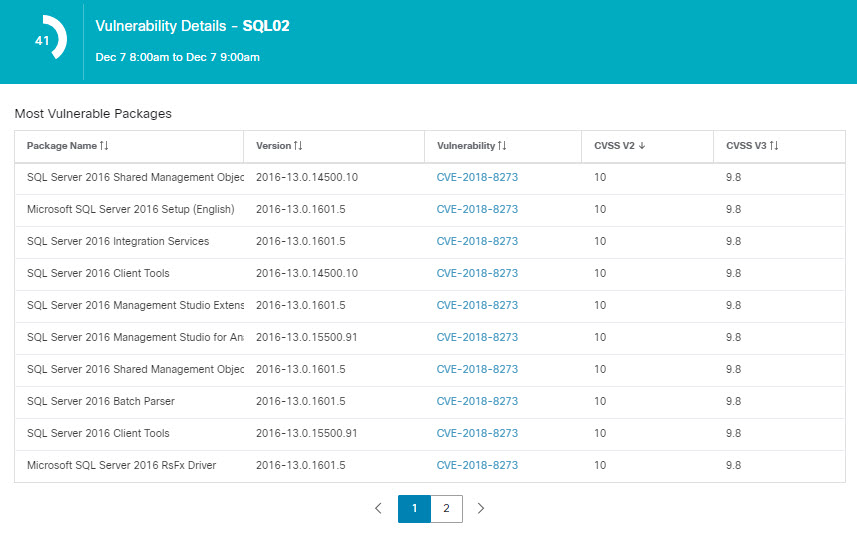Click version 2016-13.0.1601.5 in Integration Services row
This screenshot has height=547, width=857.
pos(301,241)
